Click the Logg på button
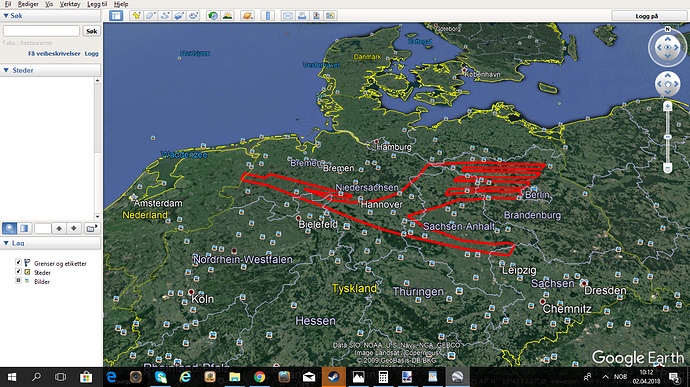The image size is (690, 387). [646, 16]
